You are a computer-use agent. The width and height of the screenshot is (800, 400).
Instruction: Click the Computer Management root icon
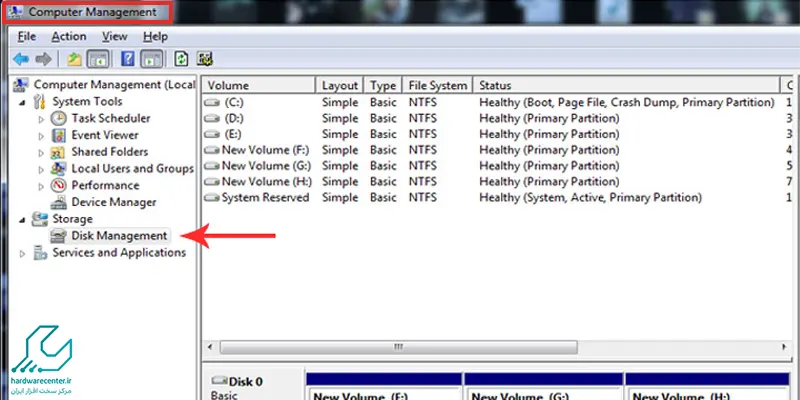(21, 85)
